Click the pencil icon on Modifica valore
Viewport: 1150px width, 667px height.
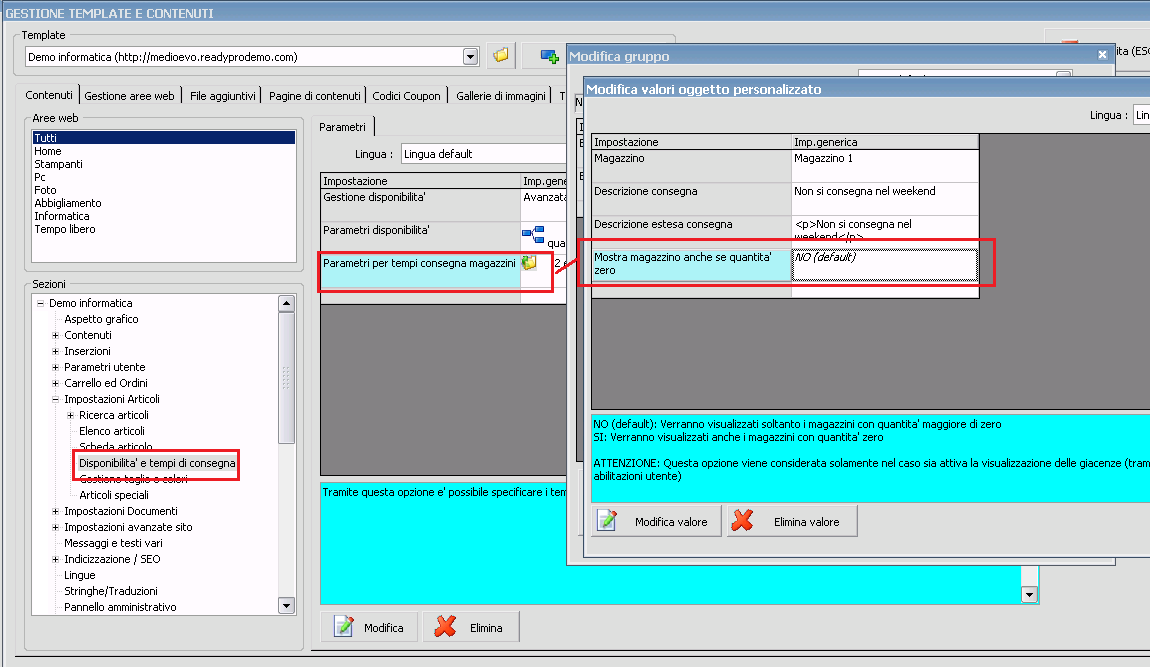[607, 521]
